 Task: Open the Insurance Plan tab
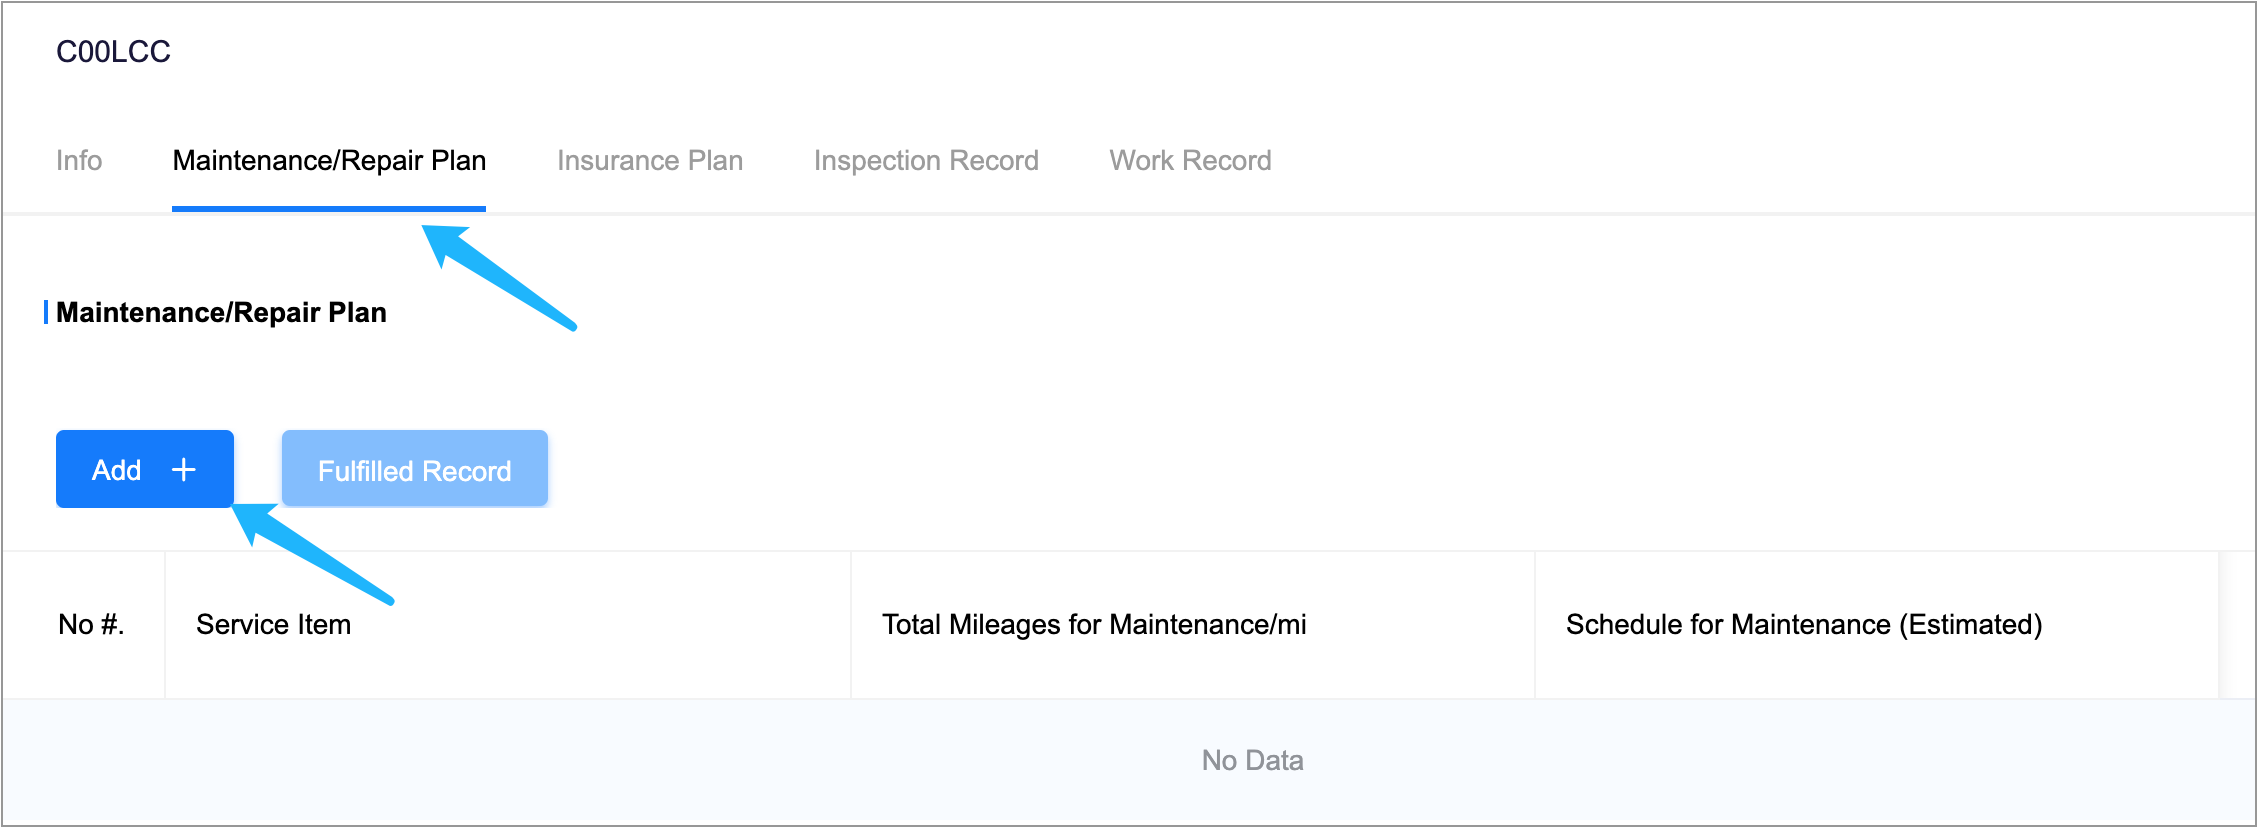650,160
